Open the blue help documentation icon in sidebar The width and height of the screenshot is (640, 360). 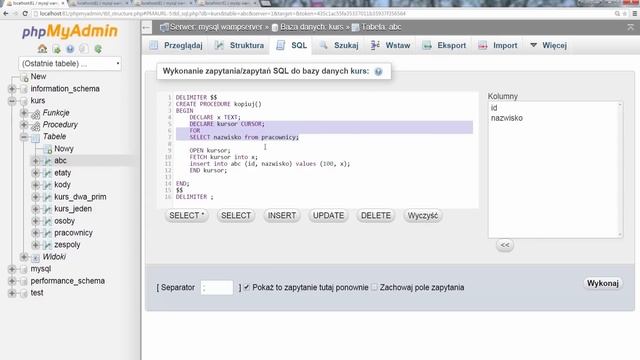(70, 49)
